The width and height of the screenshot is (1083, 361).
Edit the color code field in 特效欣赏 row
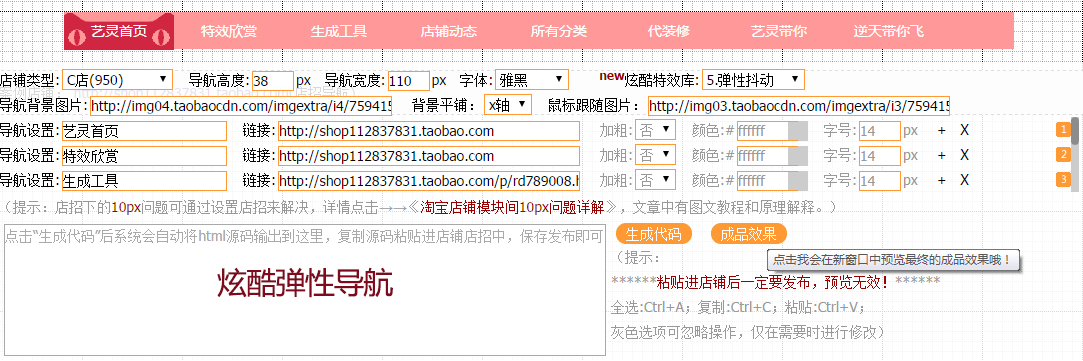[x=763, y=156]
